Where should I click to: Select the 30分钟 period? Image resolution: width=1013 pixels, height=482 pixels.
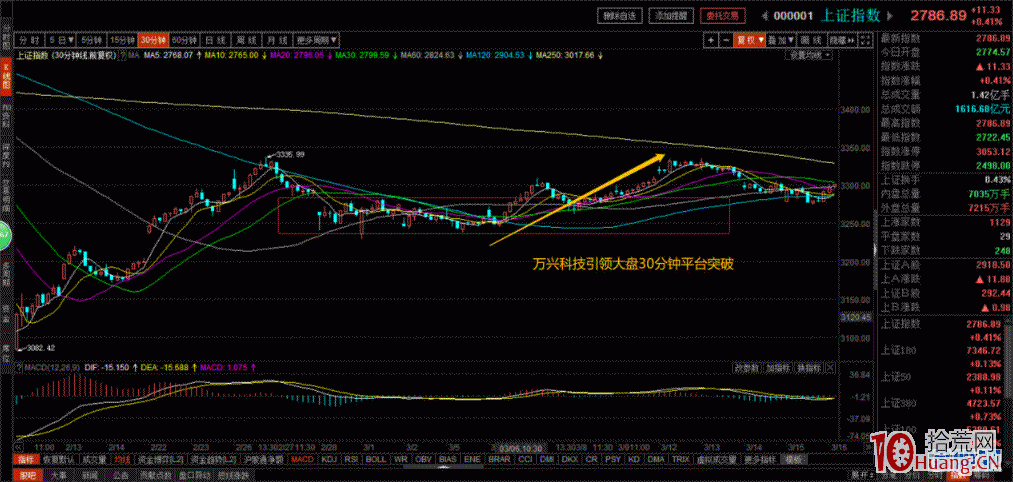154,40
